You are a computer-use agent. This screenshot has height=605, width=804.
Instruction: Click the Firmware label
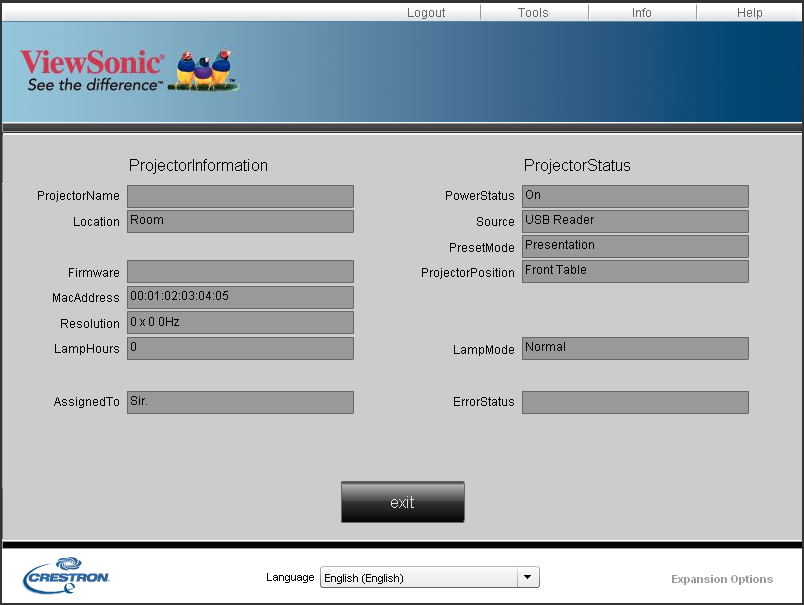coord(93,273)
